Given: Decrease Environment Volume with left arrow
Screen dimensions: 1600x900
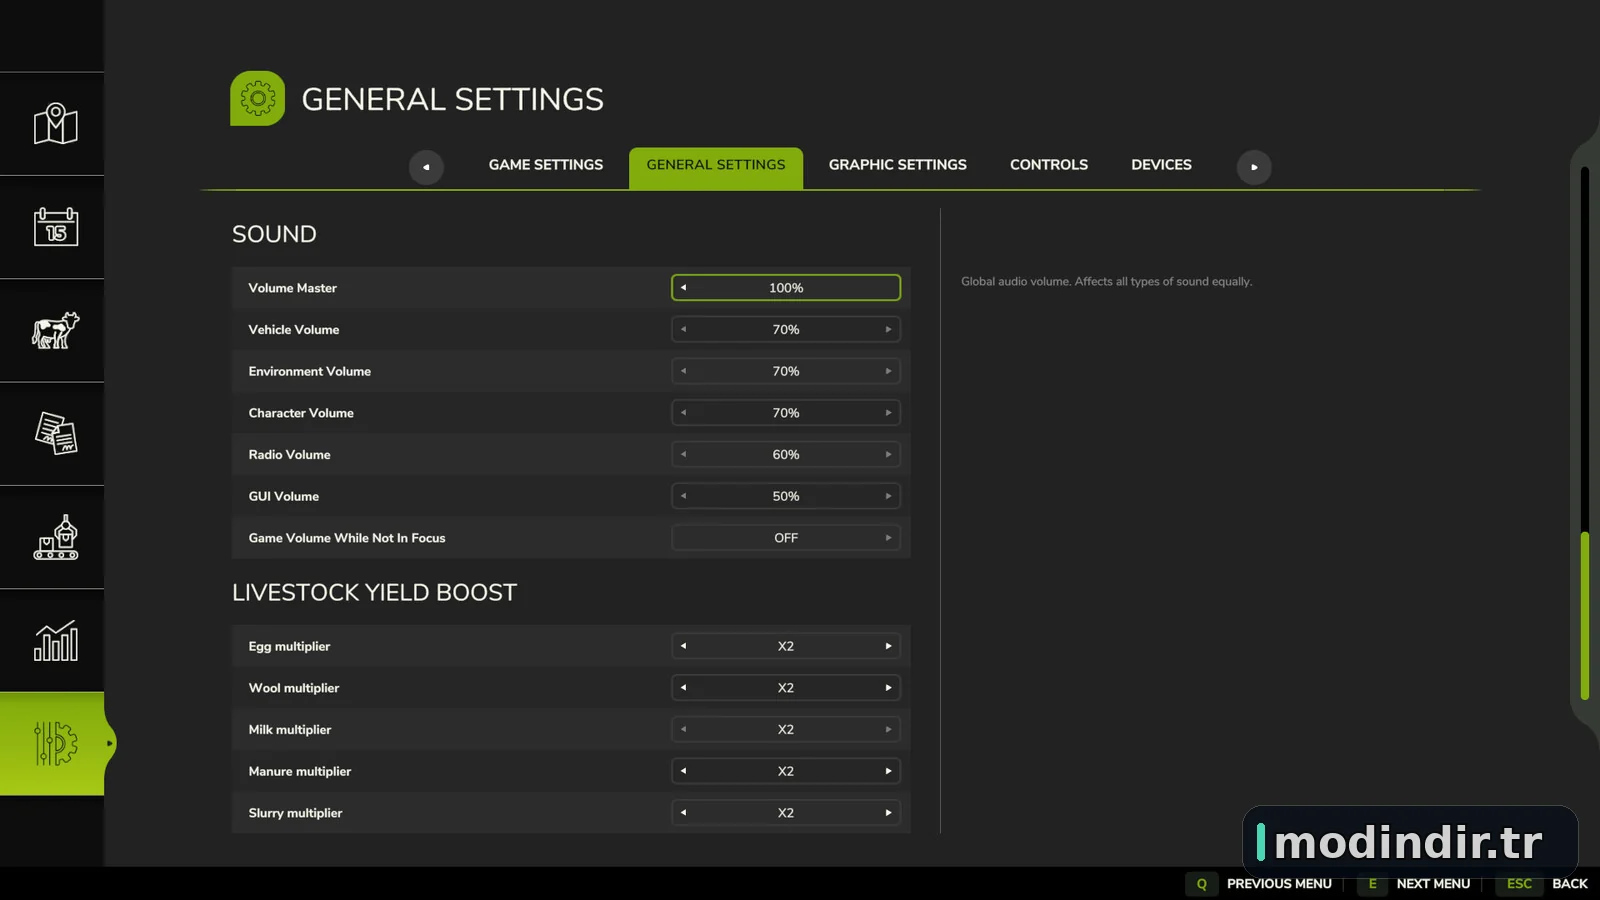Looking at the screenshot, I should point(683,371).
